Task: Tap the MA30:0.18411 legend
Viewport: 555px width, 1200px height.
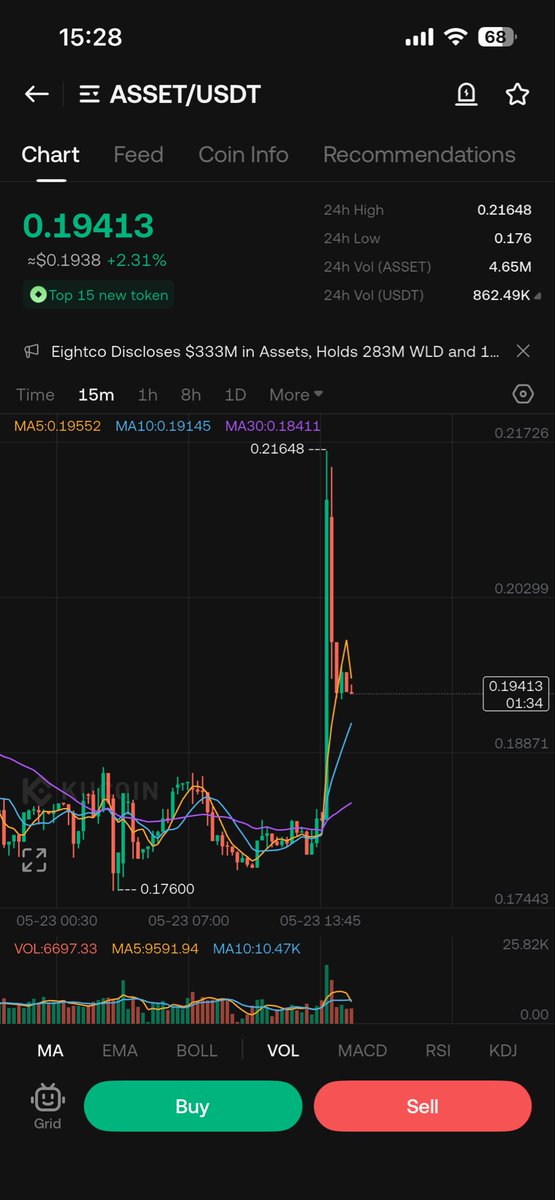Action: point(273,426)
